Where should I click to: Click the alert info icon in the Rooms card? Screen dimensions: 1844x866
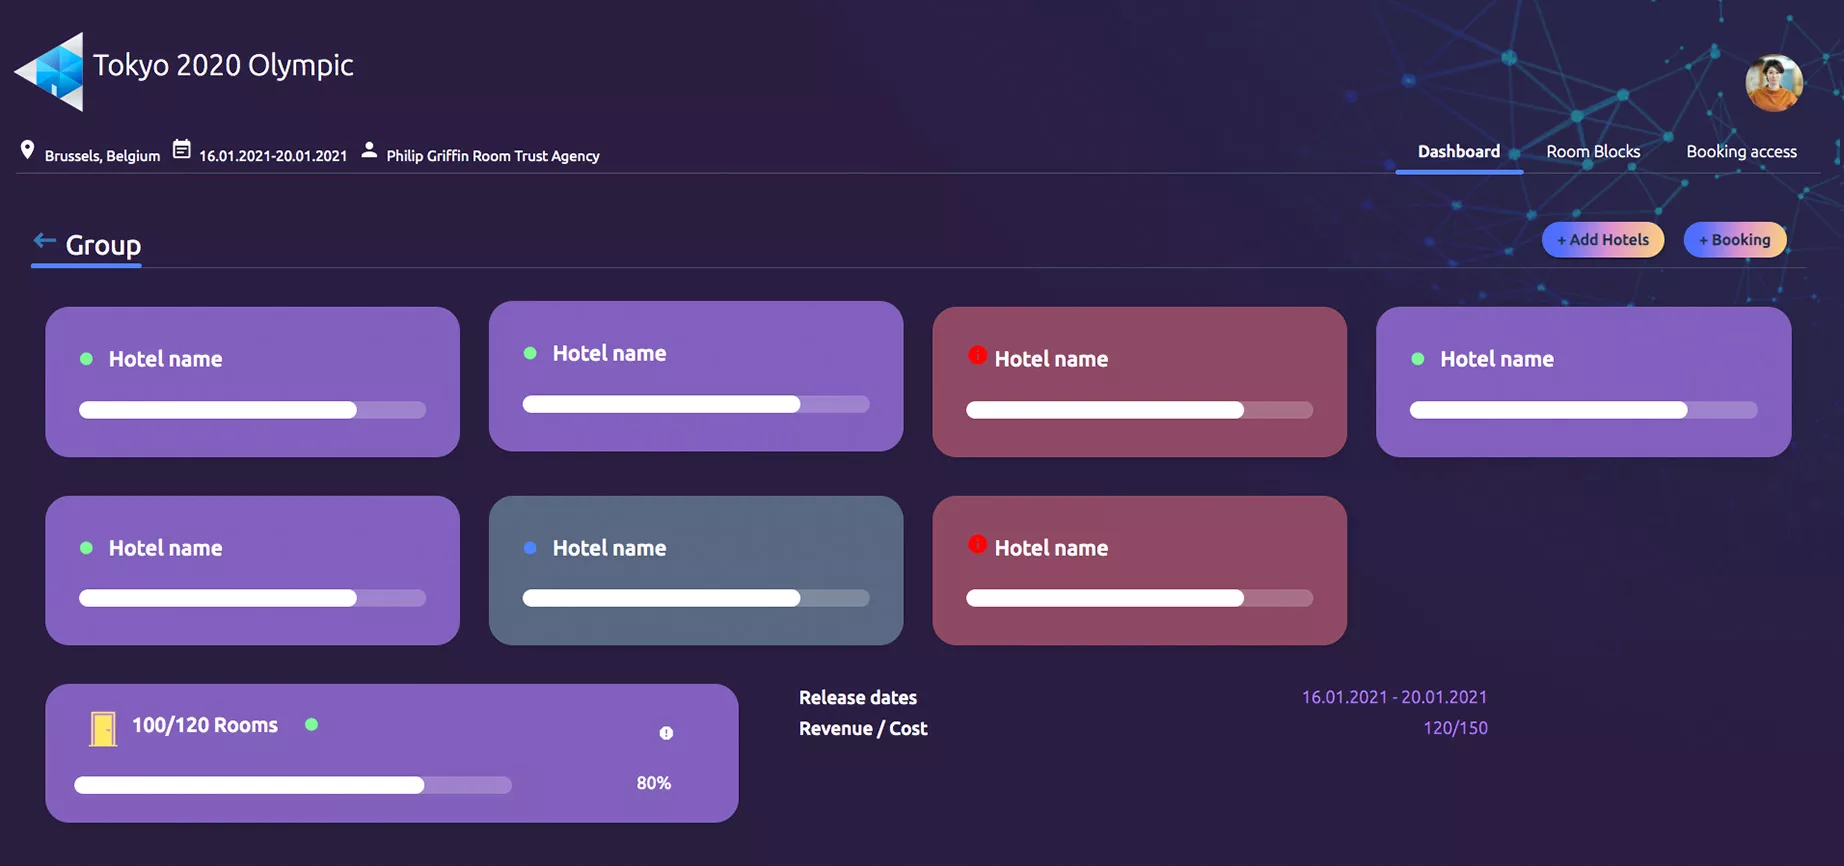[666, 733]
